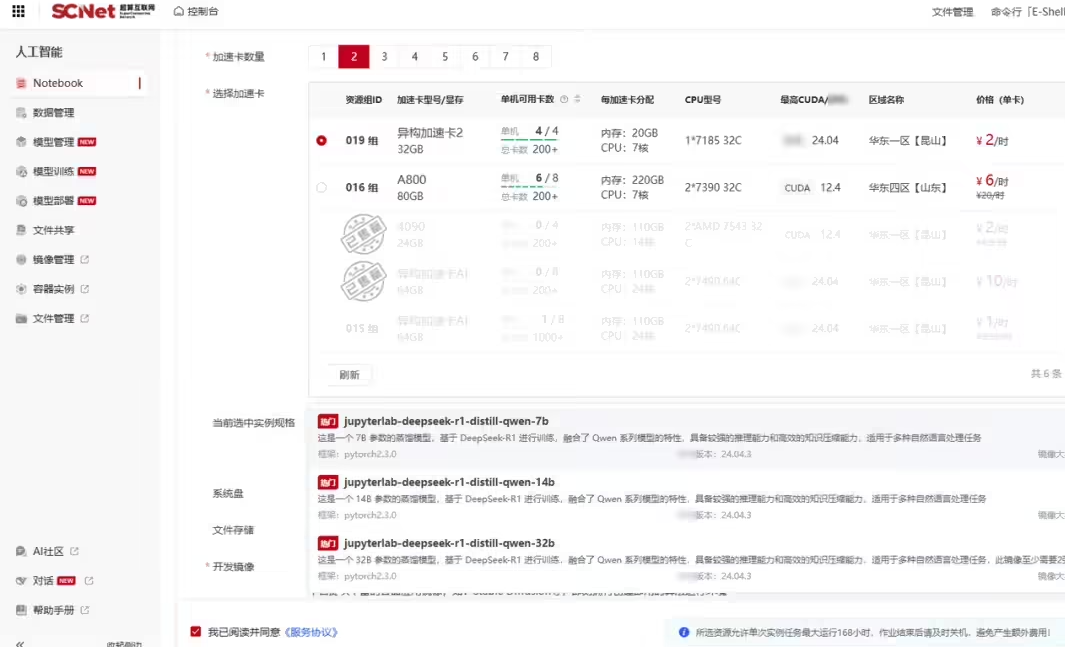The image size is (1065, 647).
Task: Click 资源组ID column header
Action: click(363, 100)
